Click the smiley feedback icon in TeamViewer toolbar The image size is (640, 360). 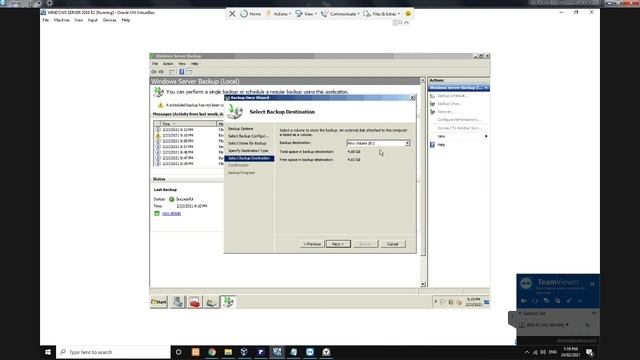(x=408, y=13)
